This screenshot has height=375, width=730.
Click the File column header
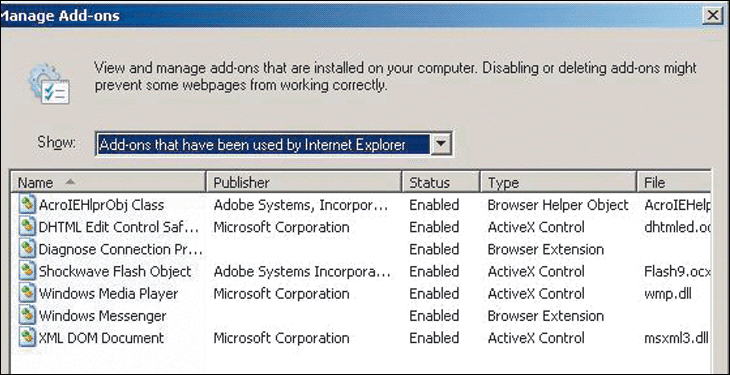coord(674,182)
